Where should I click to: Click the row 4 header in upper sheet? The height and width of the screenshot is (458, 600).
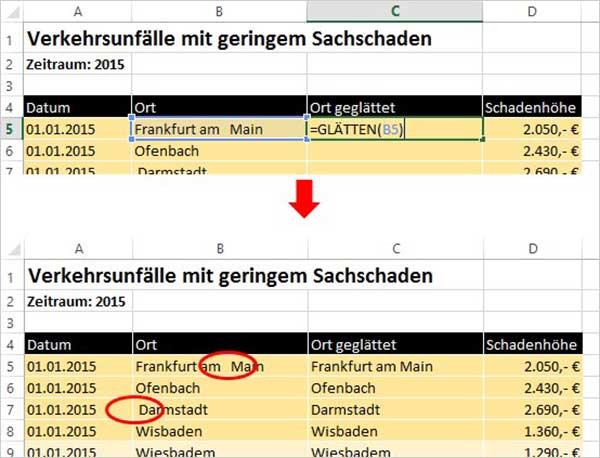[11, 107]
